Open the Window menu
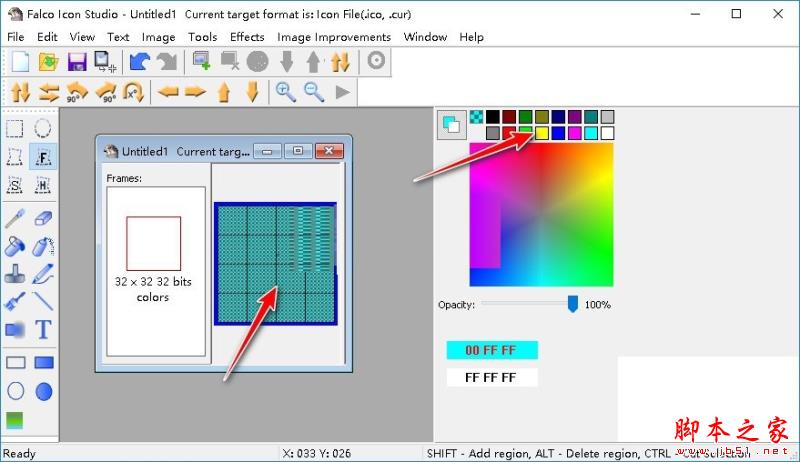Screen dimensions: 800x462 [x=425, y=37]
